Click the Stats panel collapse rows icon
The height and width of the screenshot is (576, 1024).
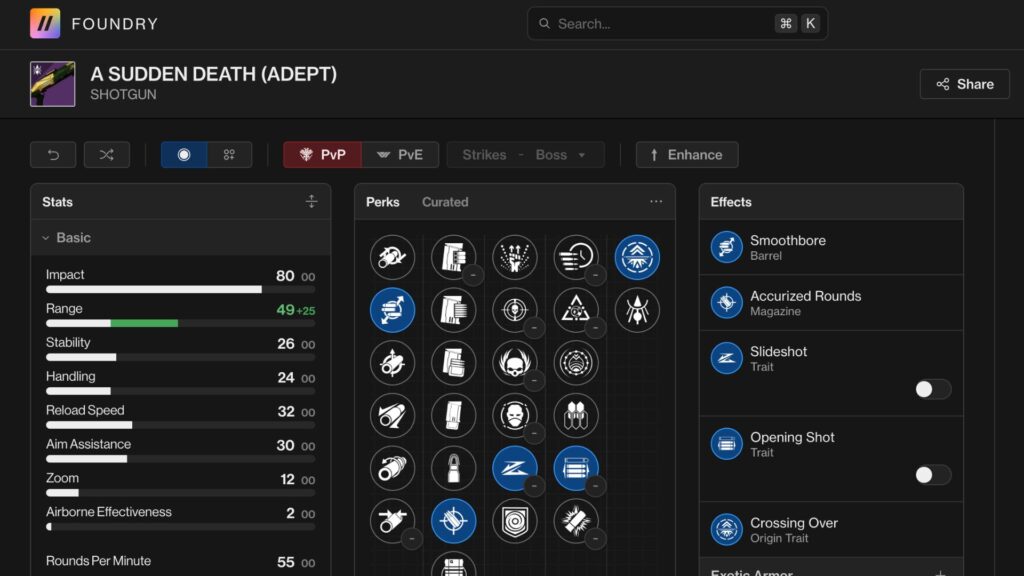[311, 202]
